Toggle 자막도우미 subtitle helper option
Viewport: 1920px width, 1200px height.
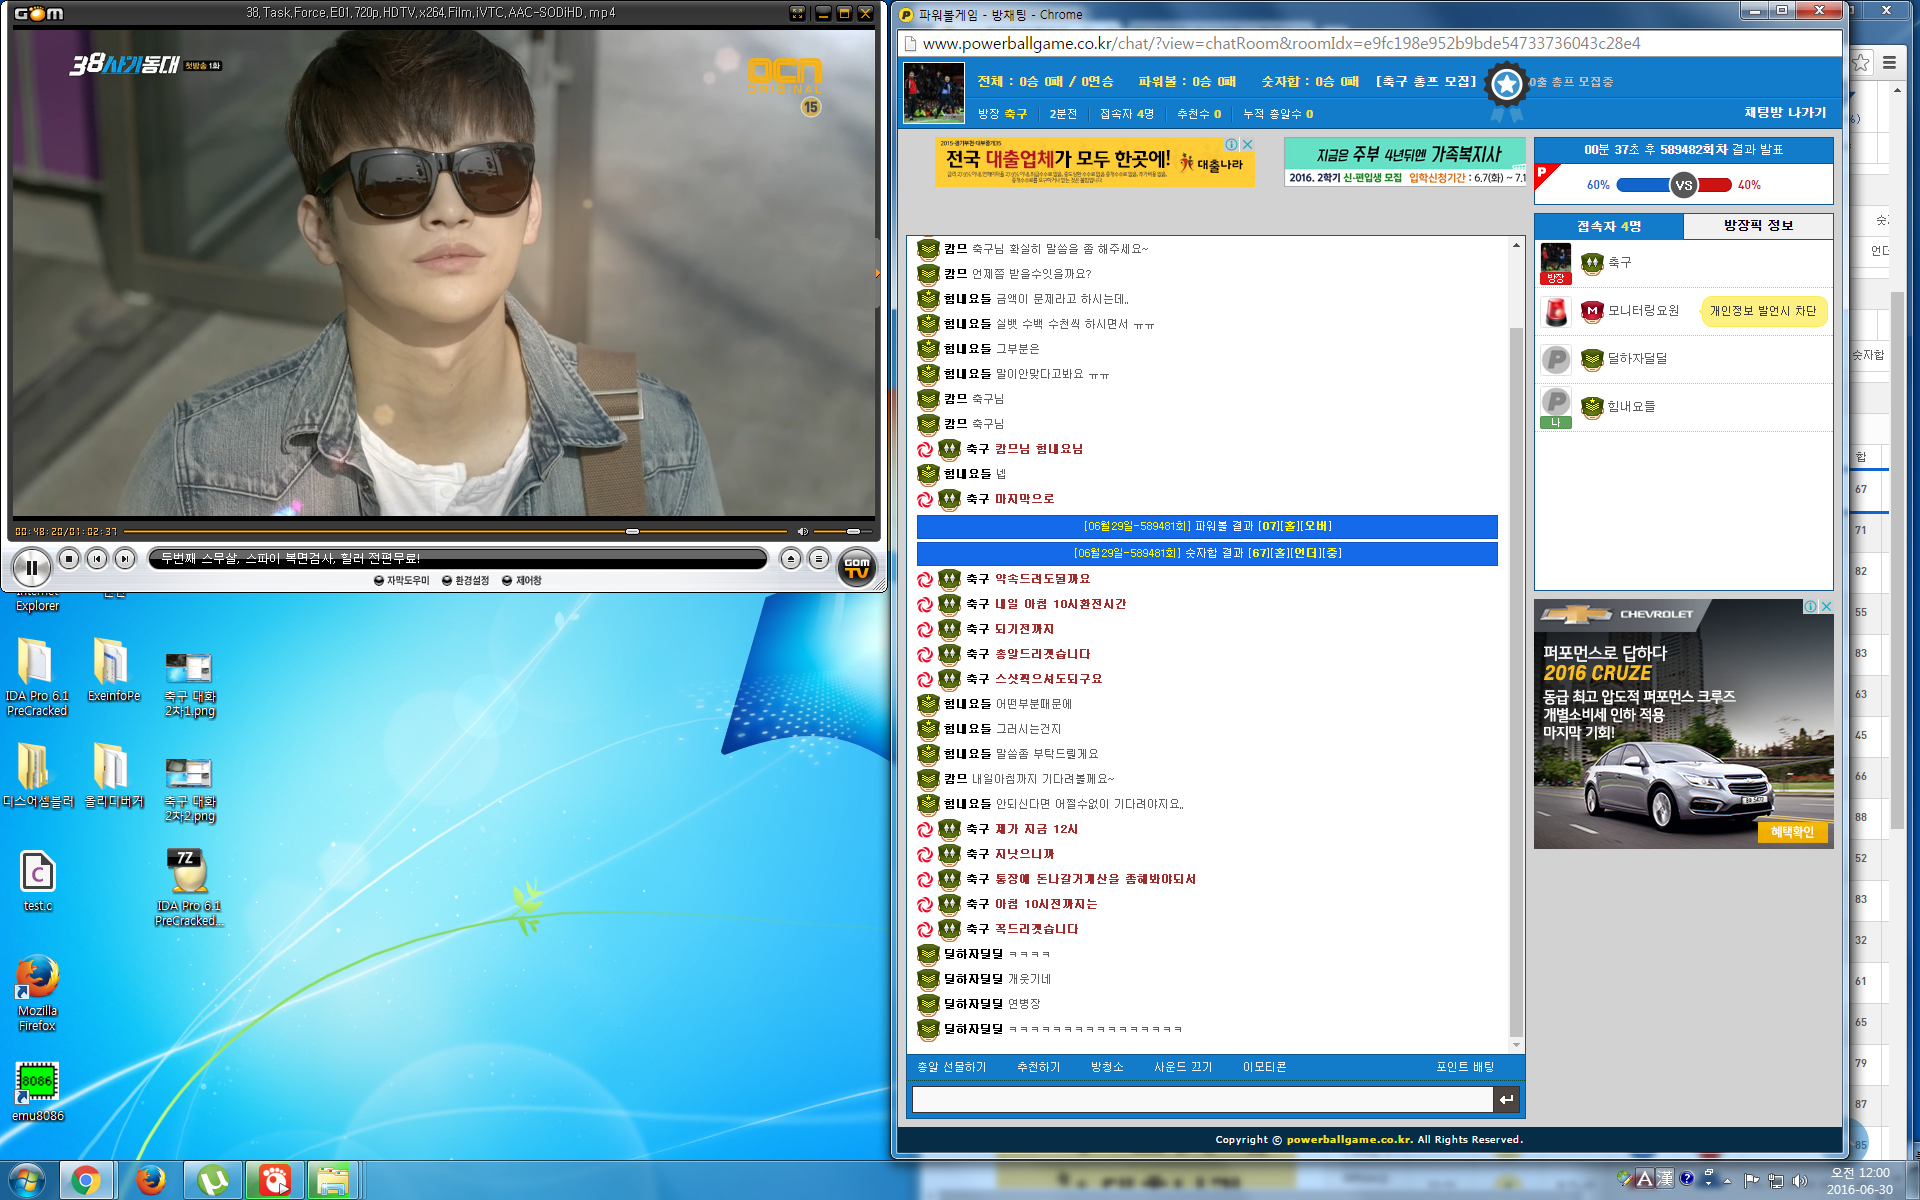[x=401, y=580]
